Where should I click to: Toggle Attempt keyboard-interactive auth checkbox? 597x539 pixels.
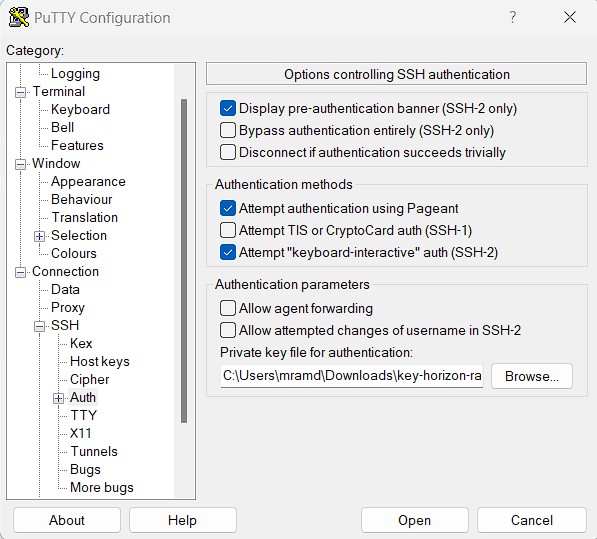click(x=228, y=252)
